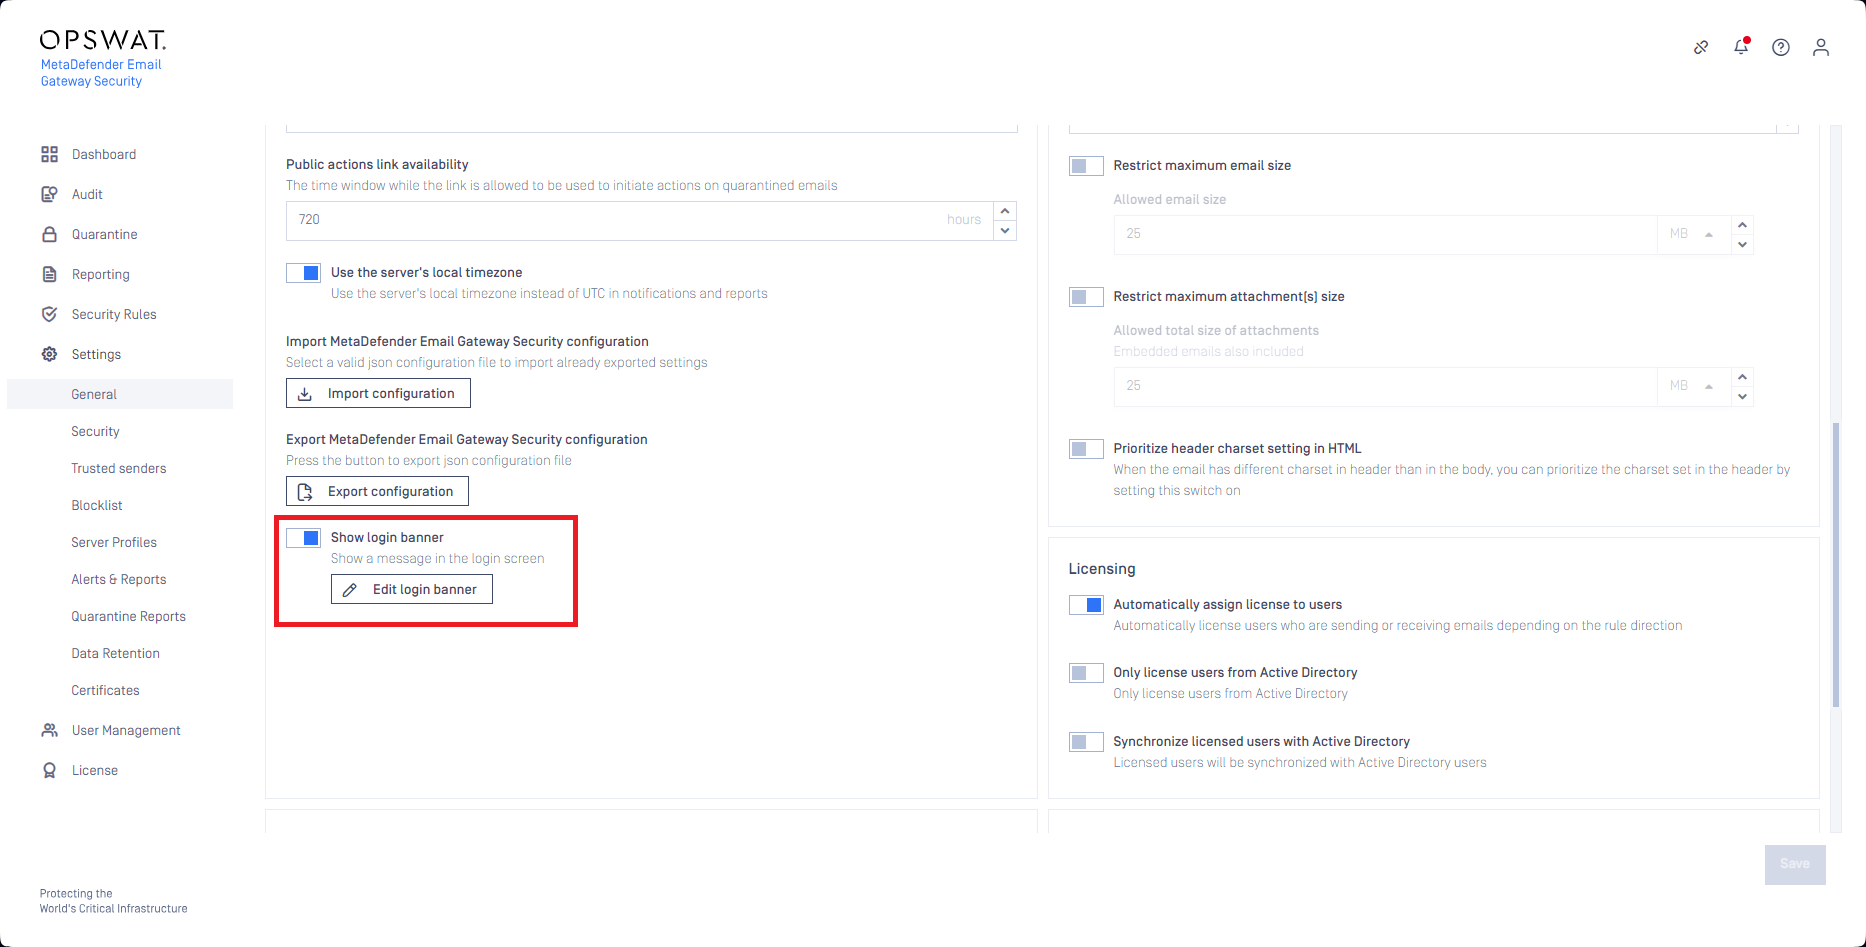Screen dimensions: 1866x947
Task: Decrease public actions link hours value
Action: (x=1005, y=231)
